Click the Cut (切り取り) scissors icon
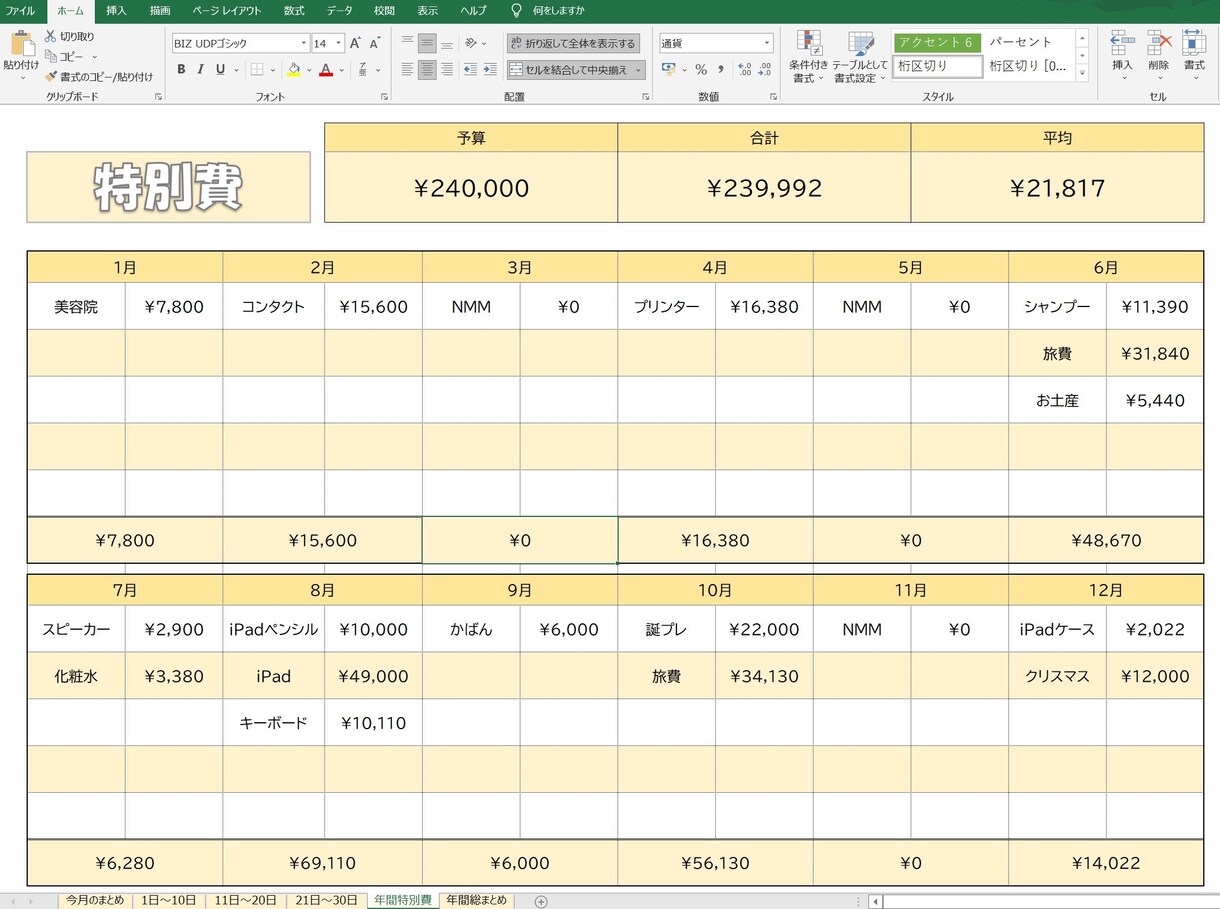This screenshot has height=909, width=1220. click(x=50, y=36)
